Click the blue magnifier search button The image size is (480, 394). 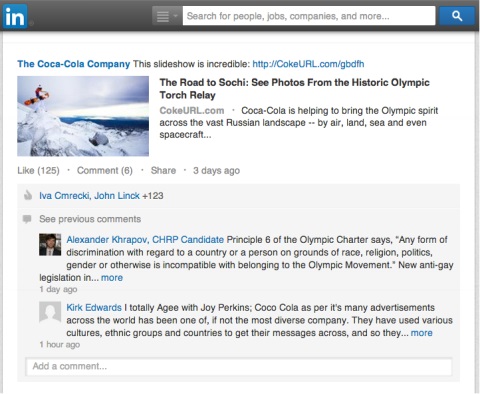point(457,16)
